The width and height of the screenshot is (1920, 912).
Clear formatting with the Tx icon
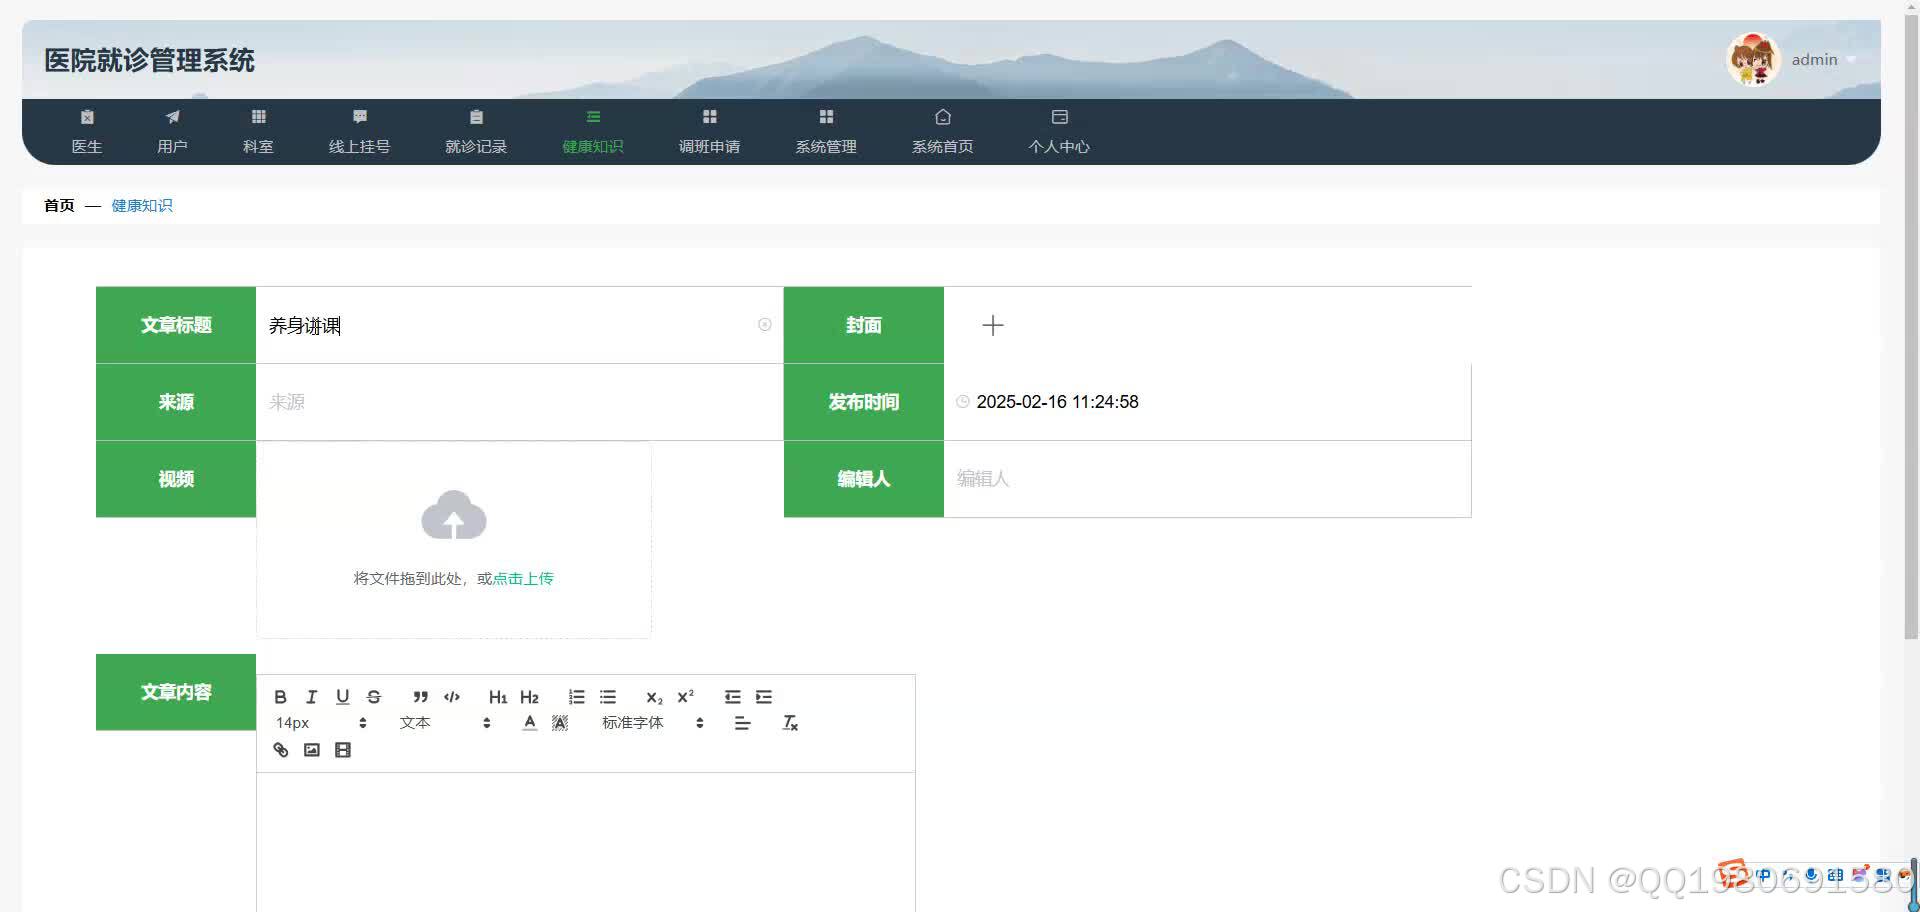(x=790, y=722)
